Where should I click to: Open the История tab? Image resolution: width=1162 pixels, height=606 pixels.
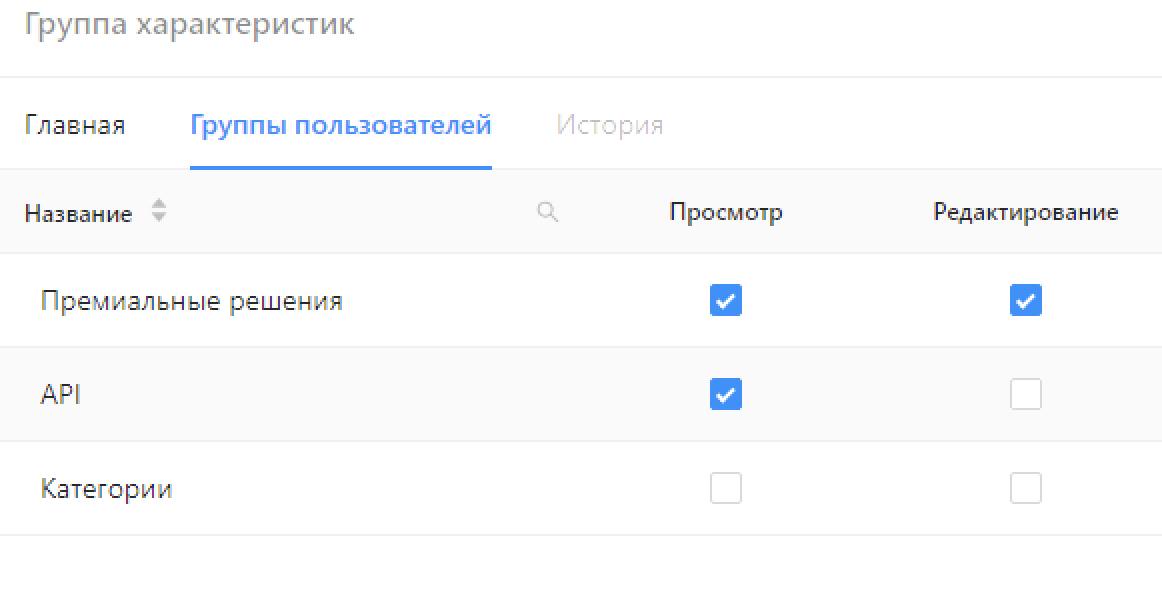tap(609, 126)
